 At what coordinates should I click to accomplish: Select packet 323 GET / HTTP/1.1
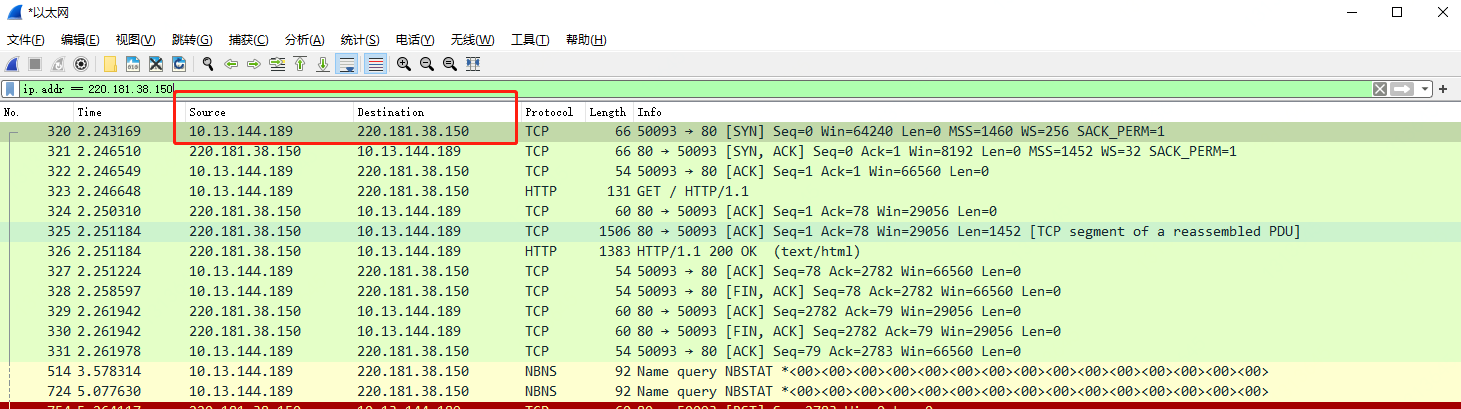(x=730, y=191)
